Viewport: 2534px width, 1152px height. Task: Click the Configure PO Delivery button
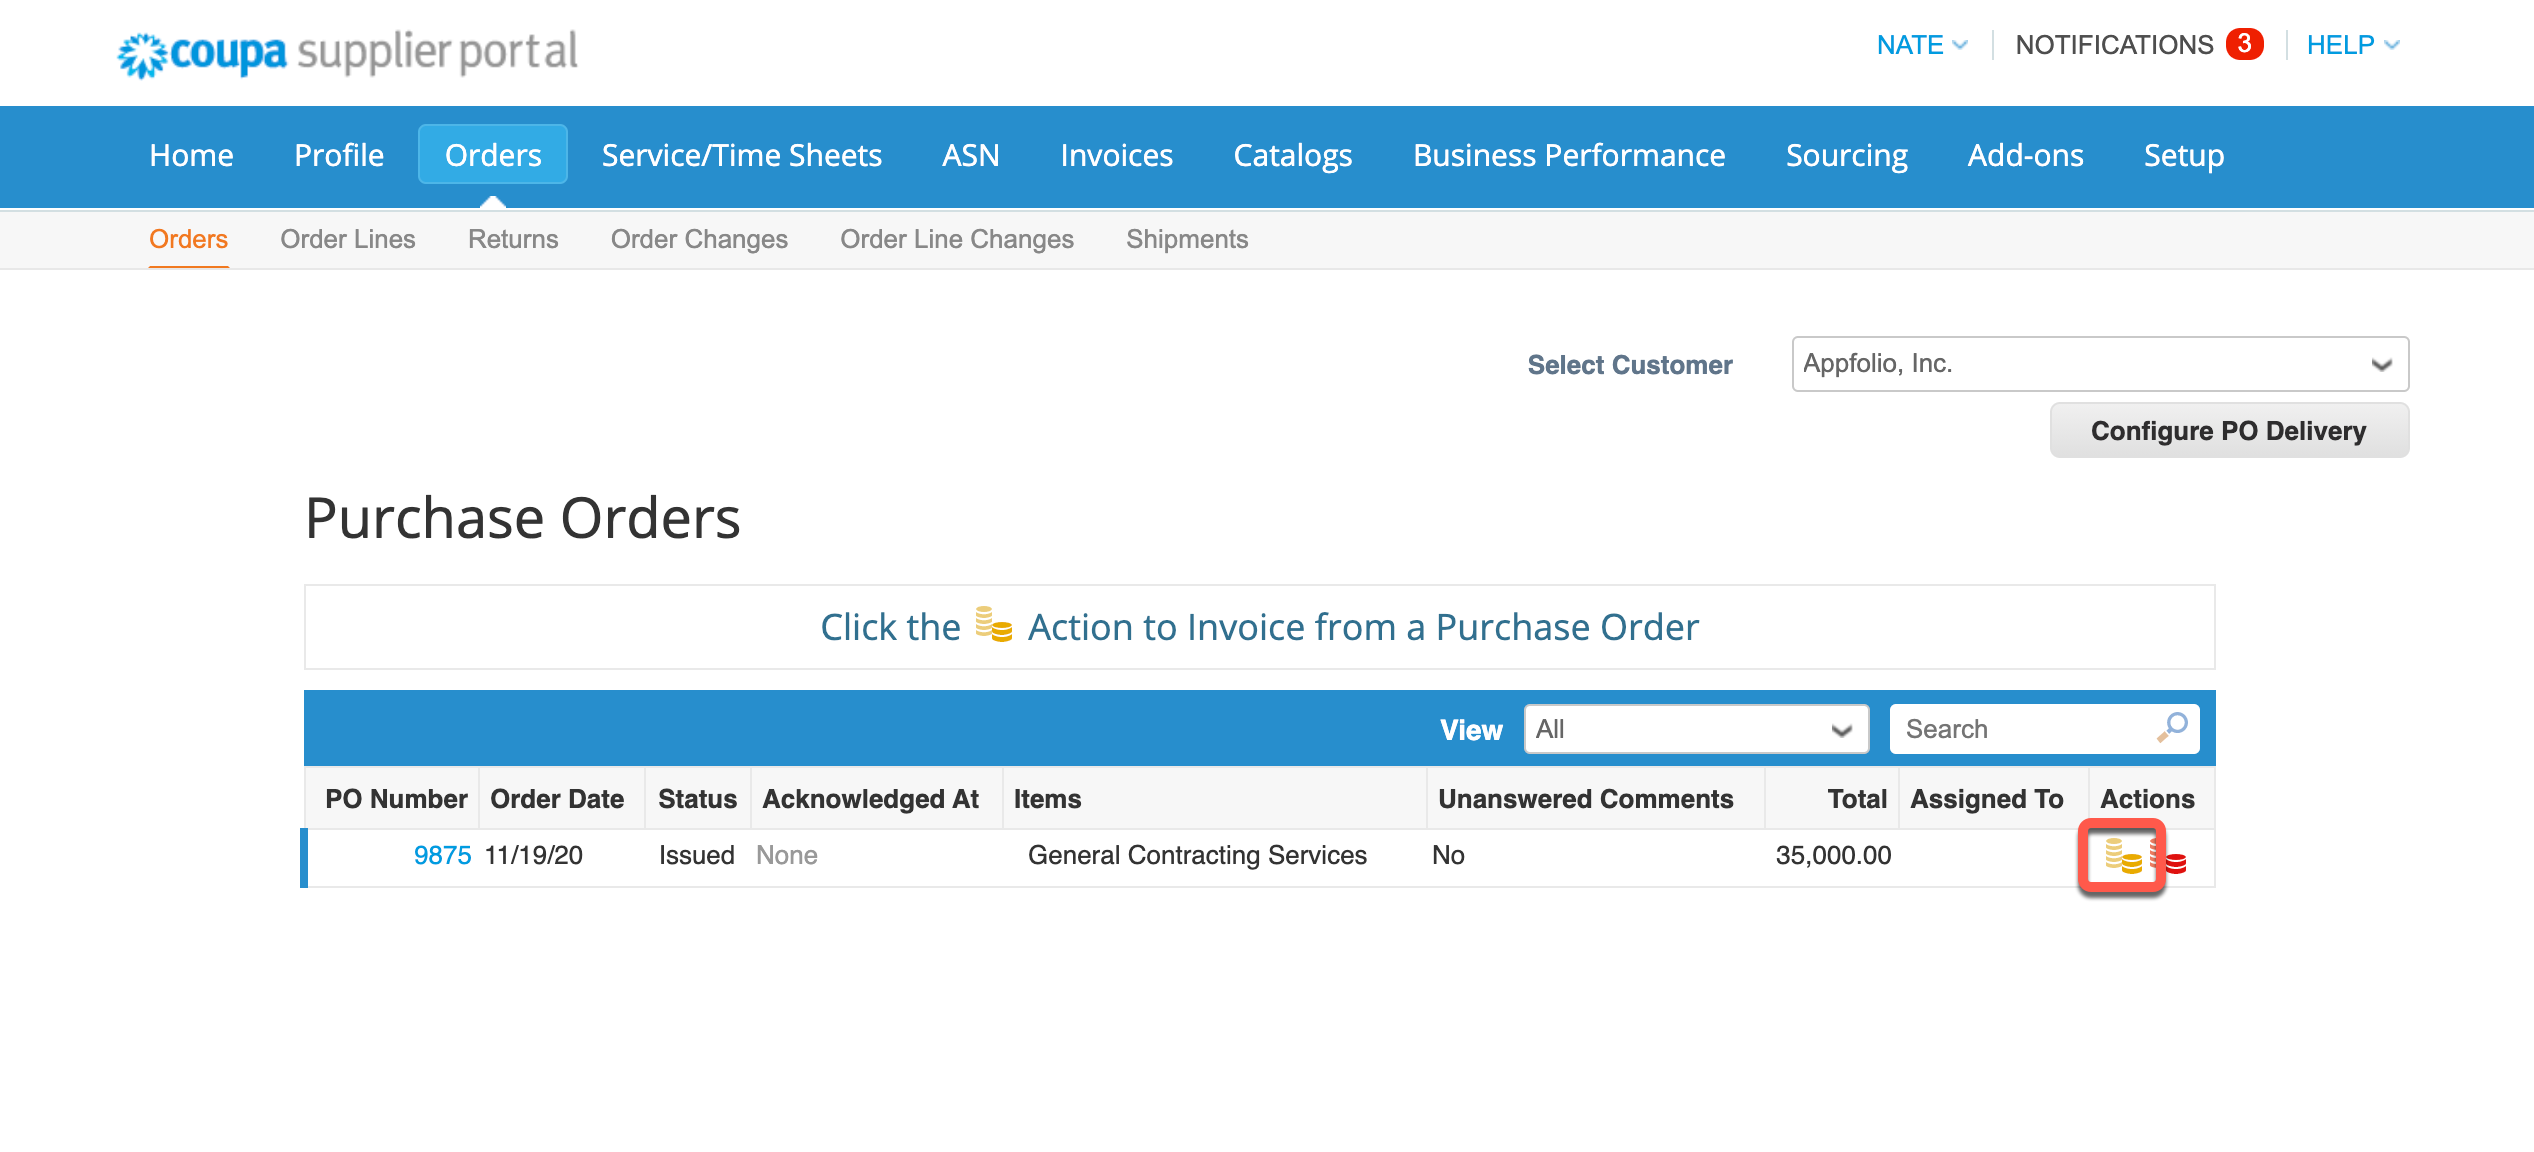[2227, 430]
